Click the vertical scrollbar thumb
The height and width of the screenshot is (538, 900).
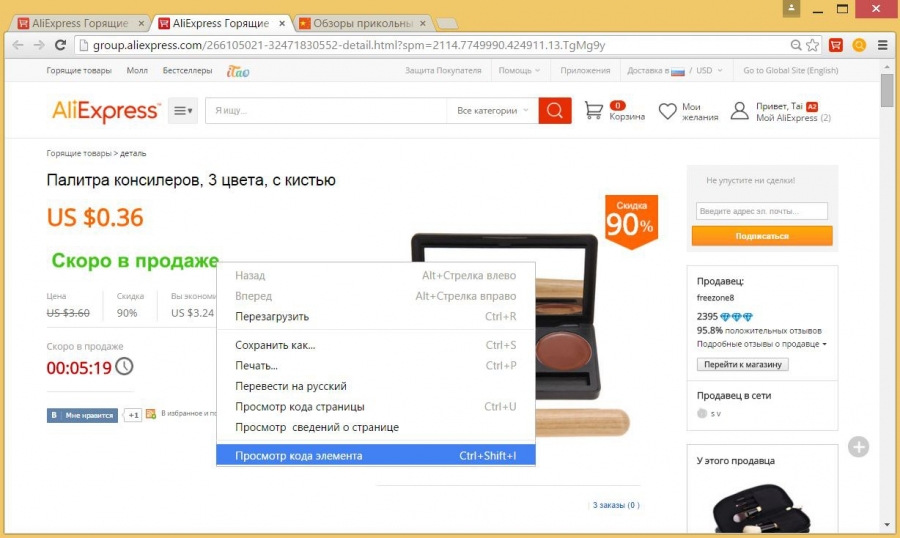tap(887, 90)
